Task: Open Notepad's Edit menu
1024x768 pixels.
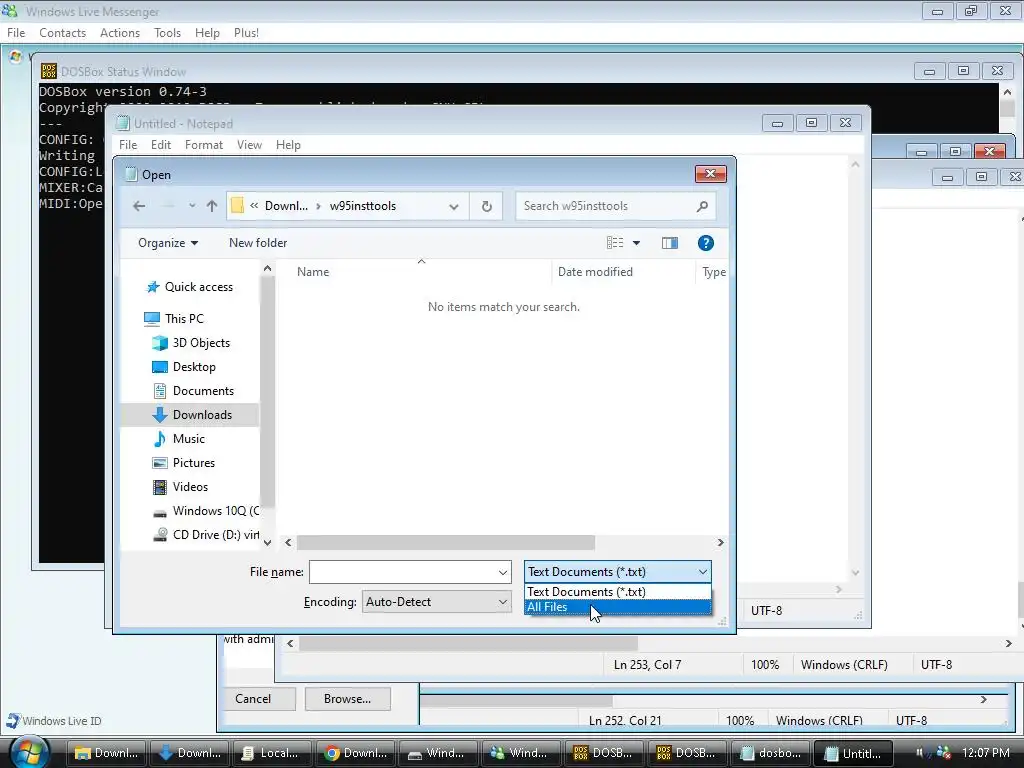Action: [161, 145]
